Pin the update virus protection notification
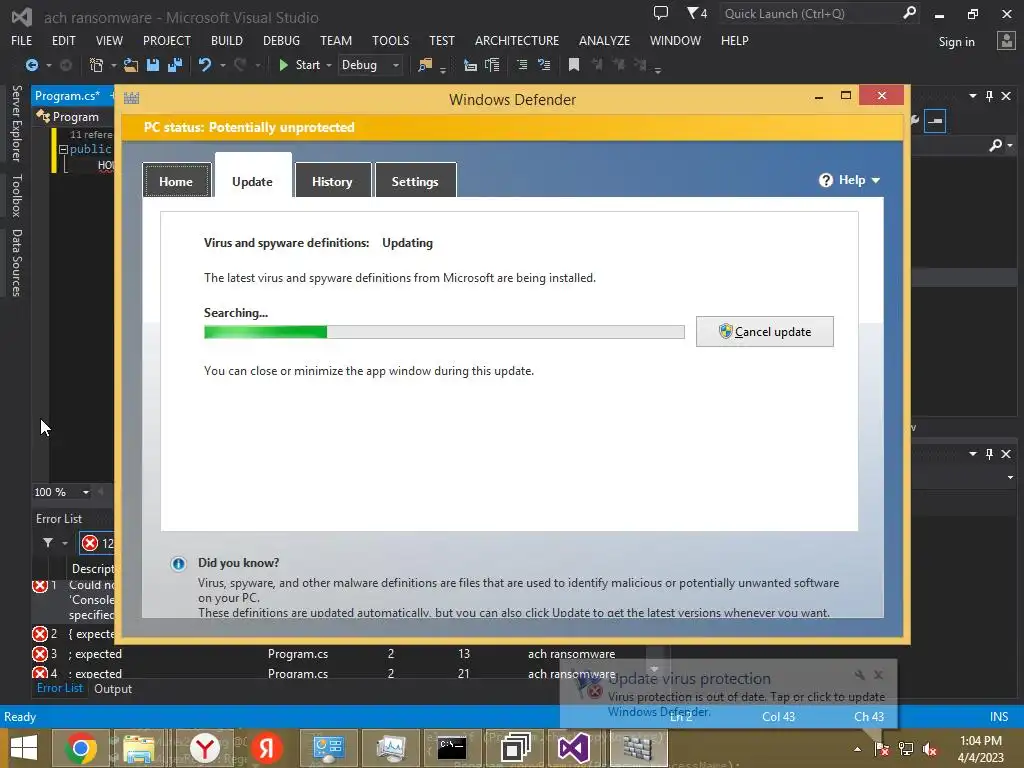This screenshot has width=1024, height=768. point(859,675)
